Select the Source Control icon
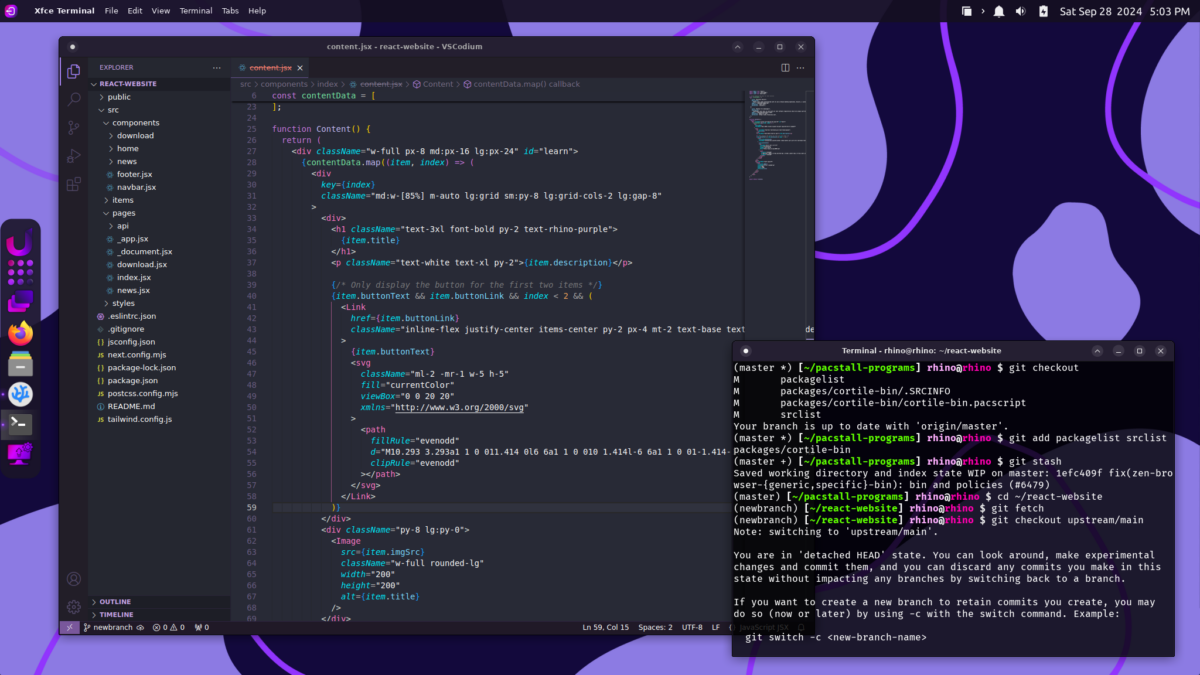 [x=73, y=127]
